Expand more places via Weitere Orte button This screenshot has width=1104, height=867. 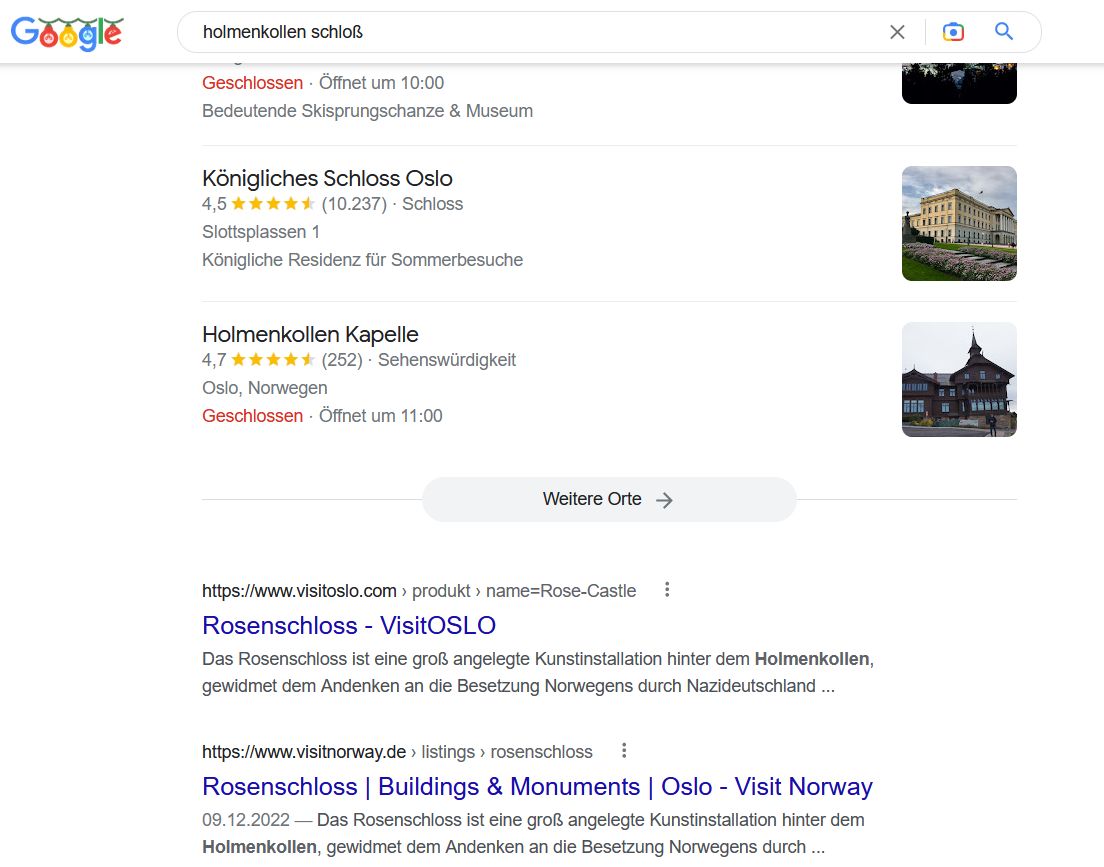[592, 499]
